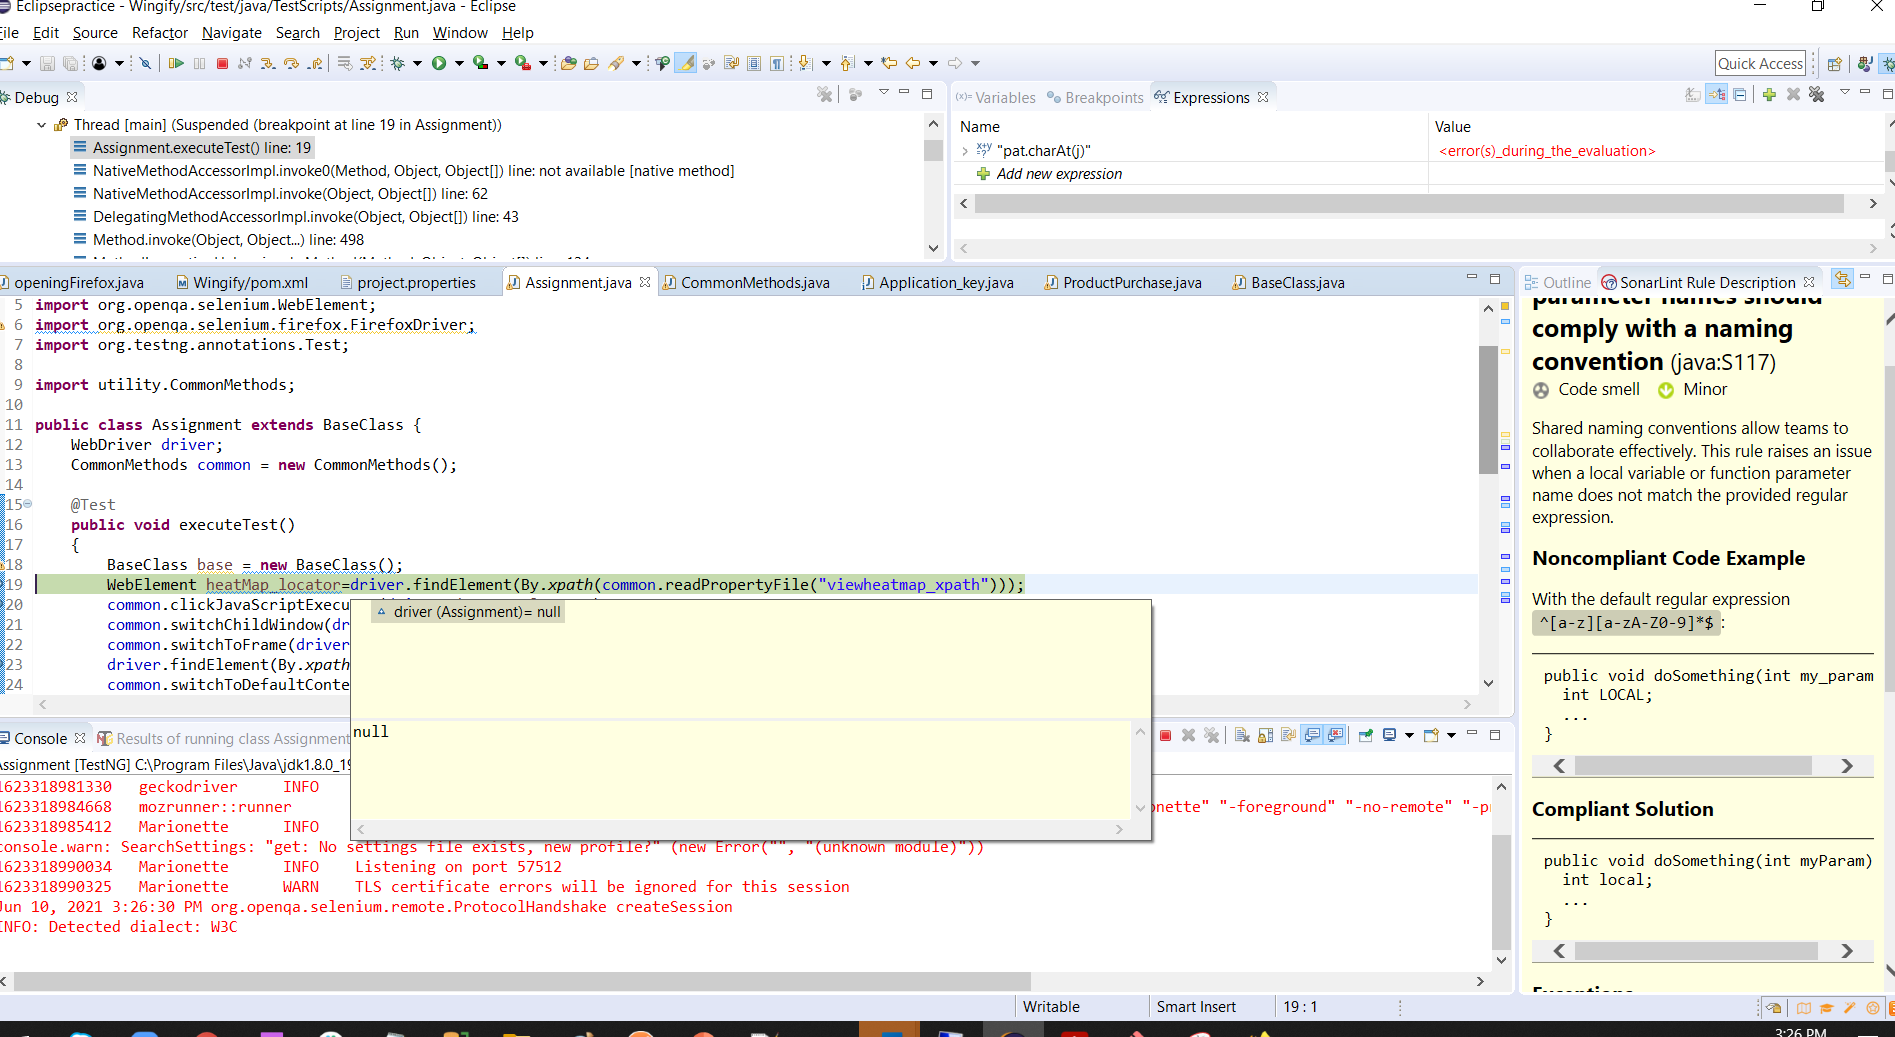Click Remove All Terminated Launches in Debug view
This screenshot has height=1037, width=1895.
(x=824, y=95)
